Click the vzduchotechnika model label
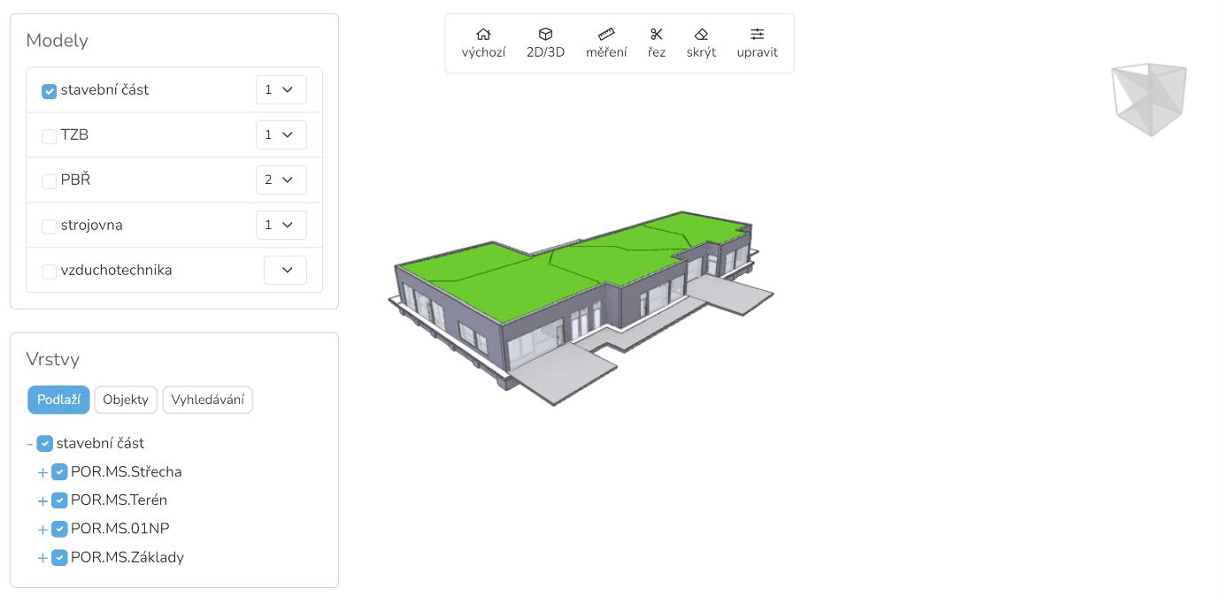This screenshot has width=1224, height=604. (116, 270)
